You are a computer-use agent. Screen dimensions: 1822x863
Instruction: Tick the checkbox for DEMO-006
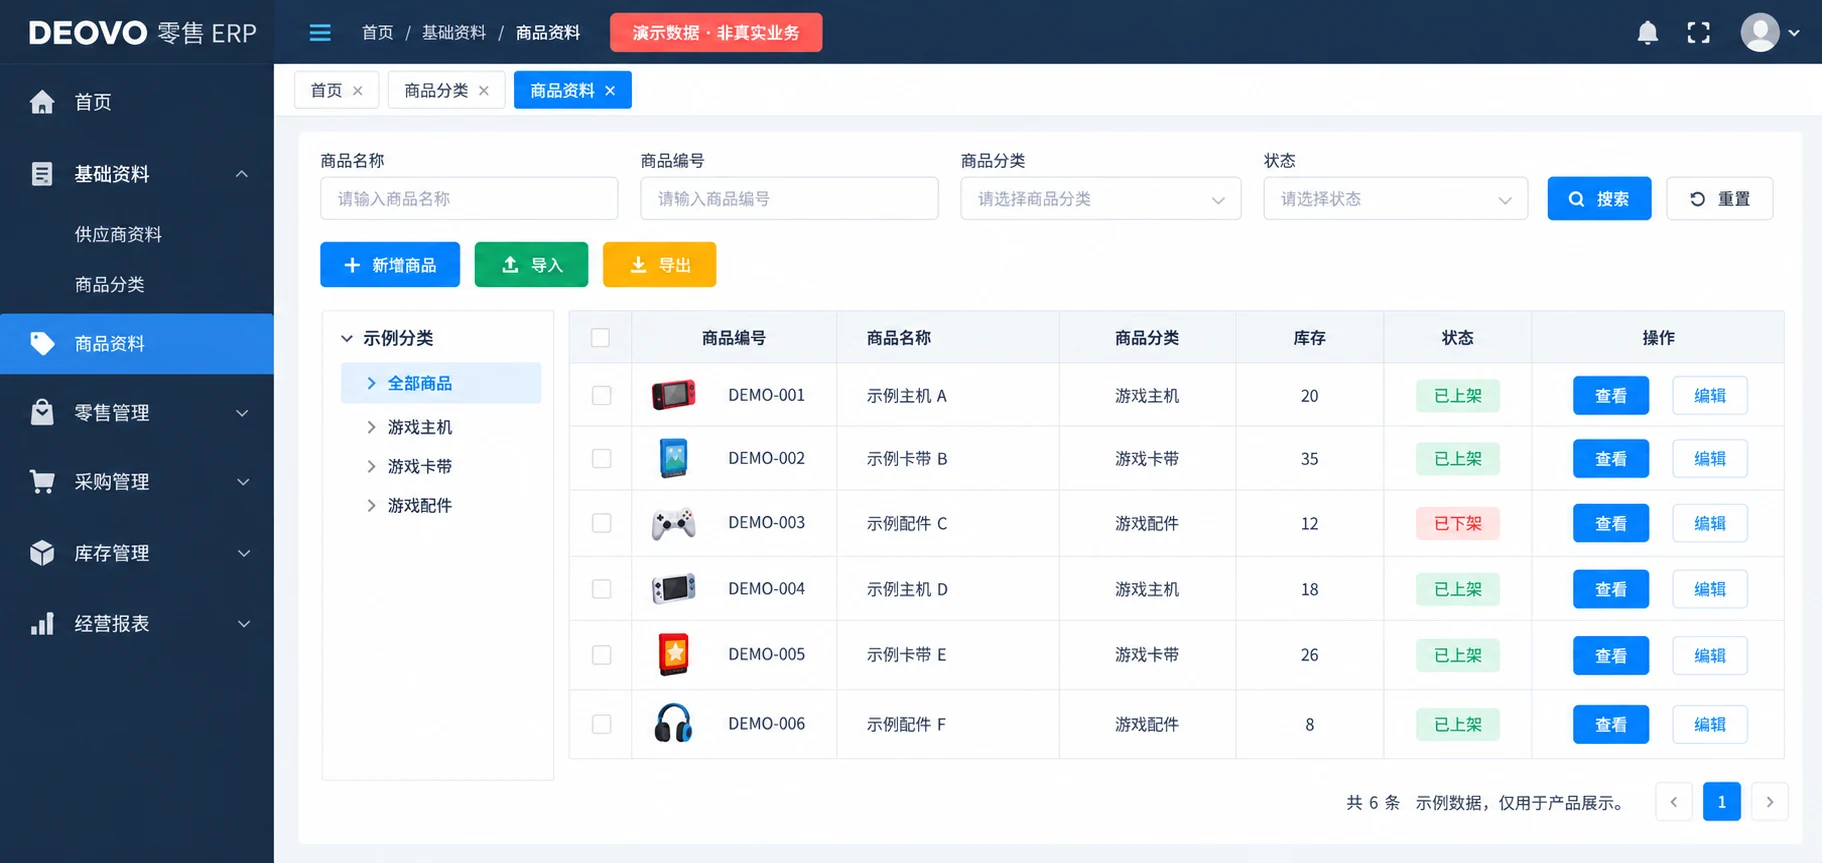pos(601,725)
